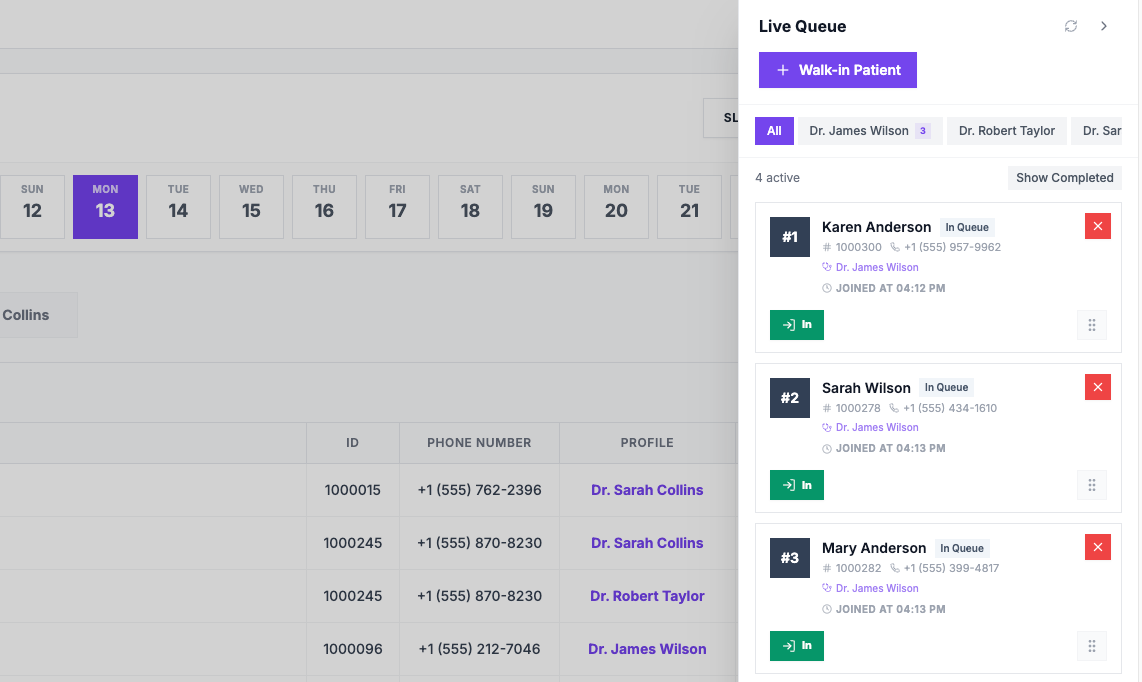Open Dr. Sarah Collins profile from the table
This screenshot has height=682, width=1142.
tap(647, 490)
